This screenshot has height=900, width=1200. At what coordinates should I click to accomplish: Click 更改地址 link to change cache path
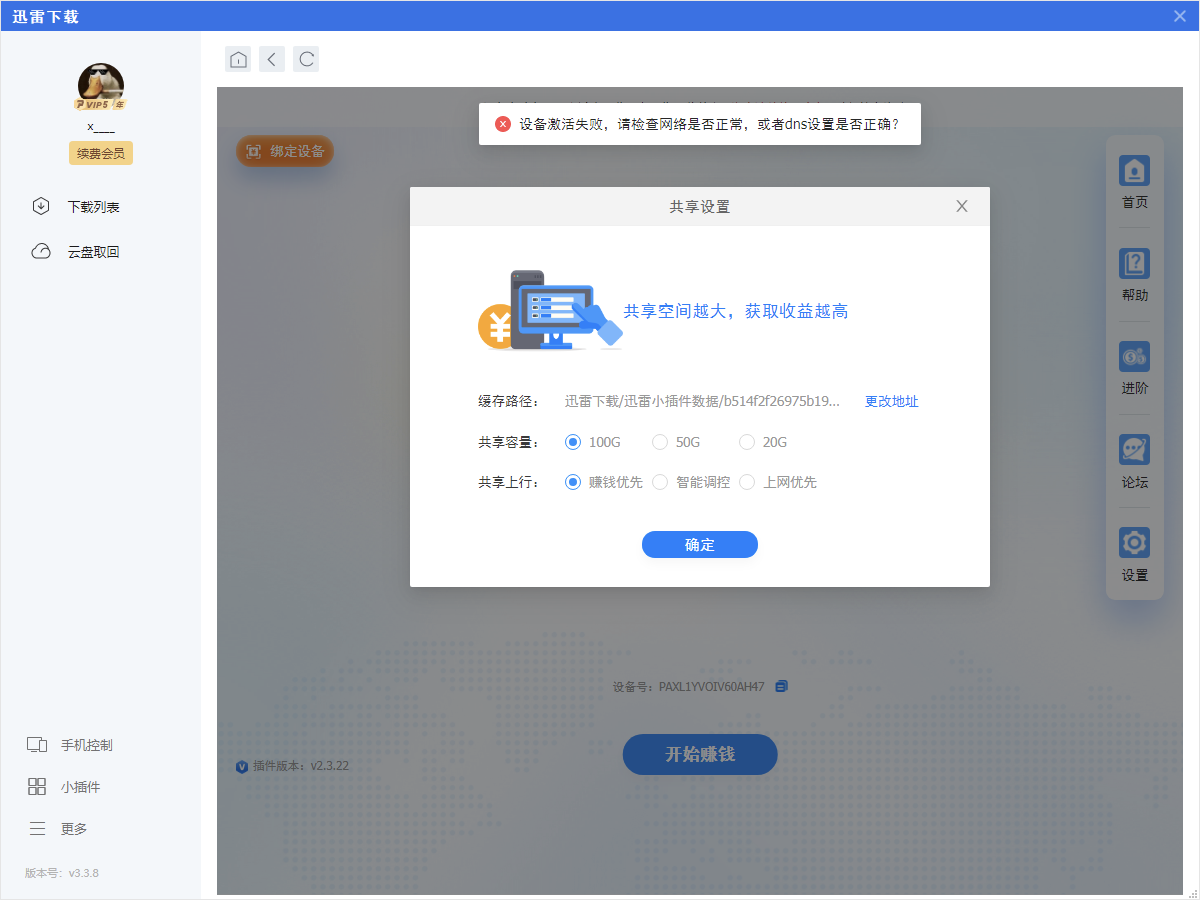coord(892,401)
